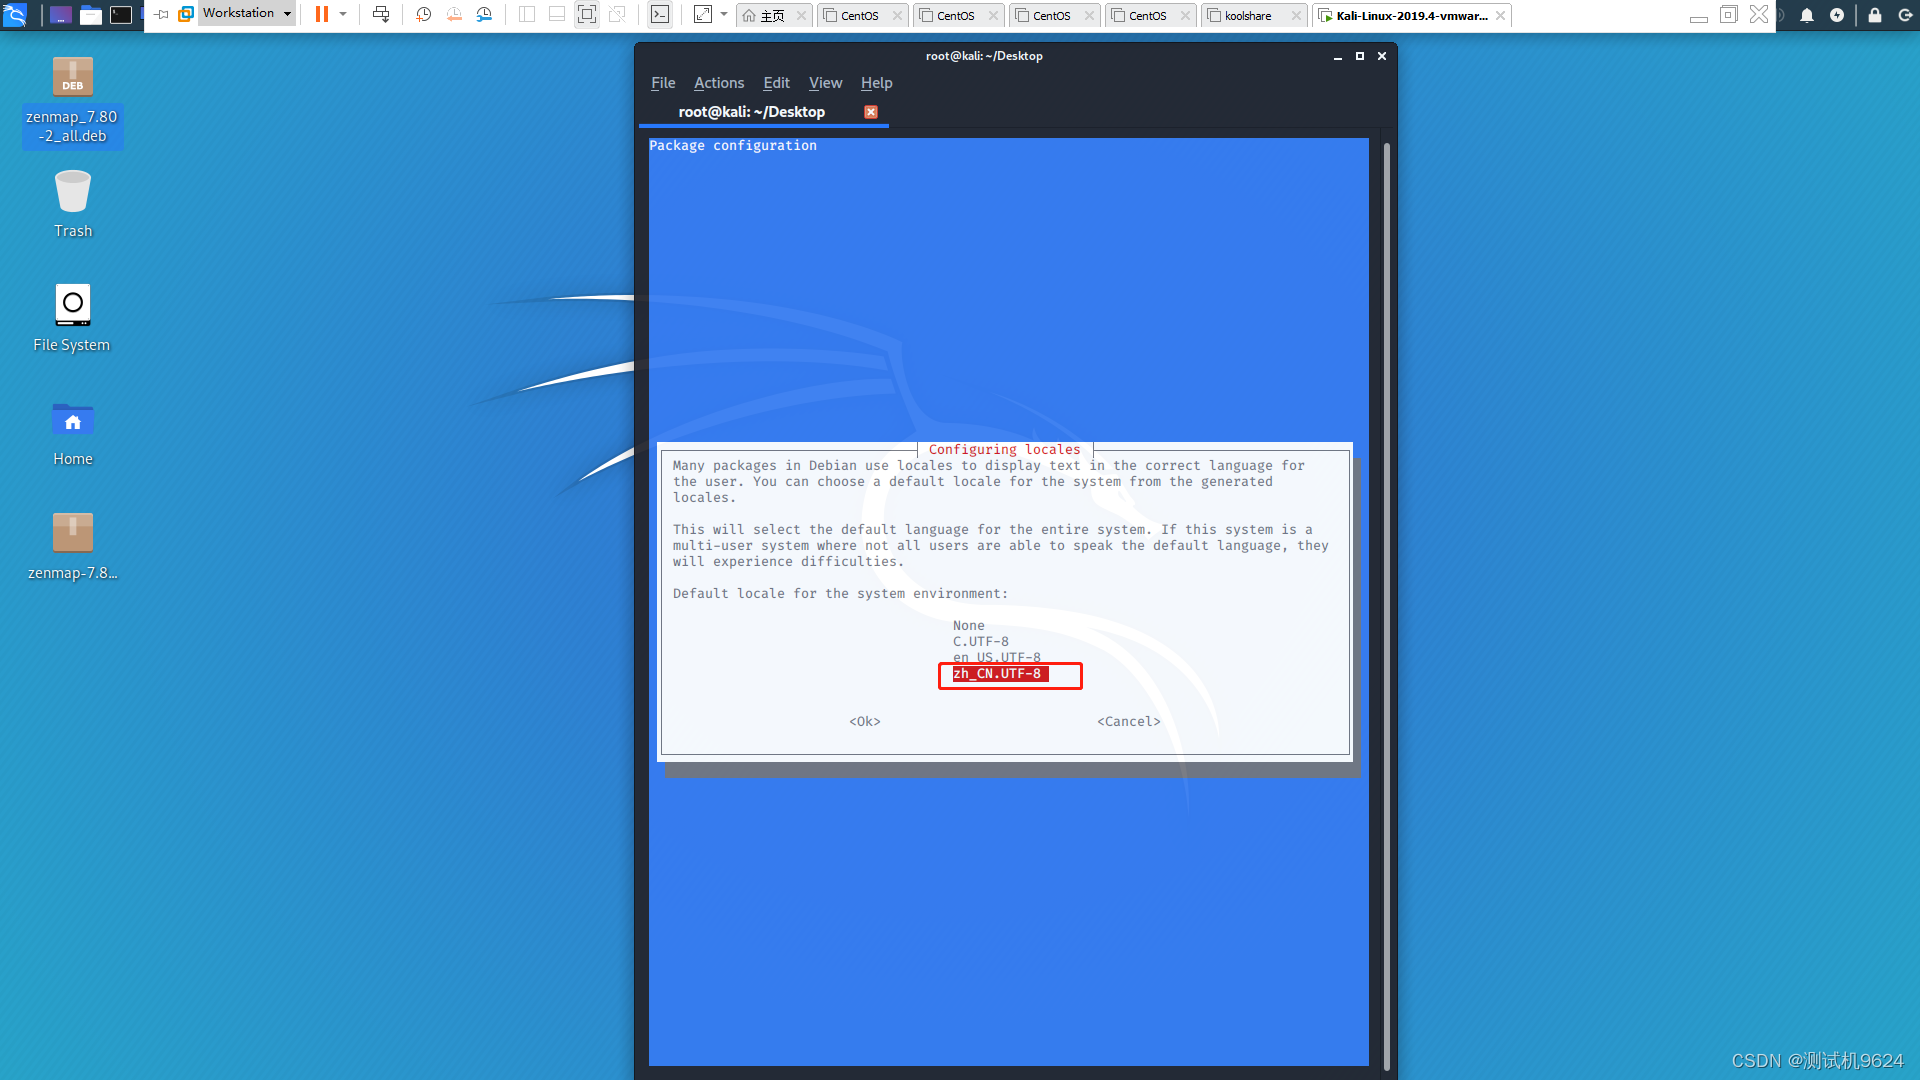Click the terminal vertical scrollbar
This screenshot has width=1920, height=1080.
(1386, 600)
